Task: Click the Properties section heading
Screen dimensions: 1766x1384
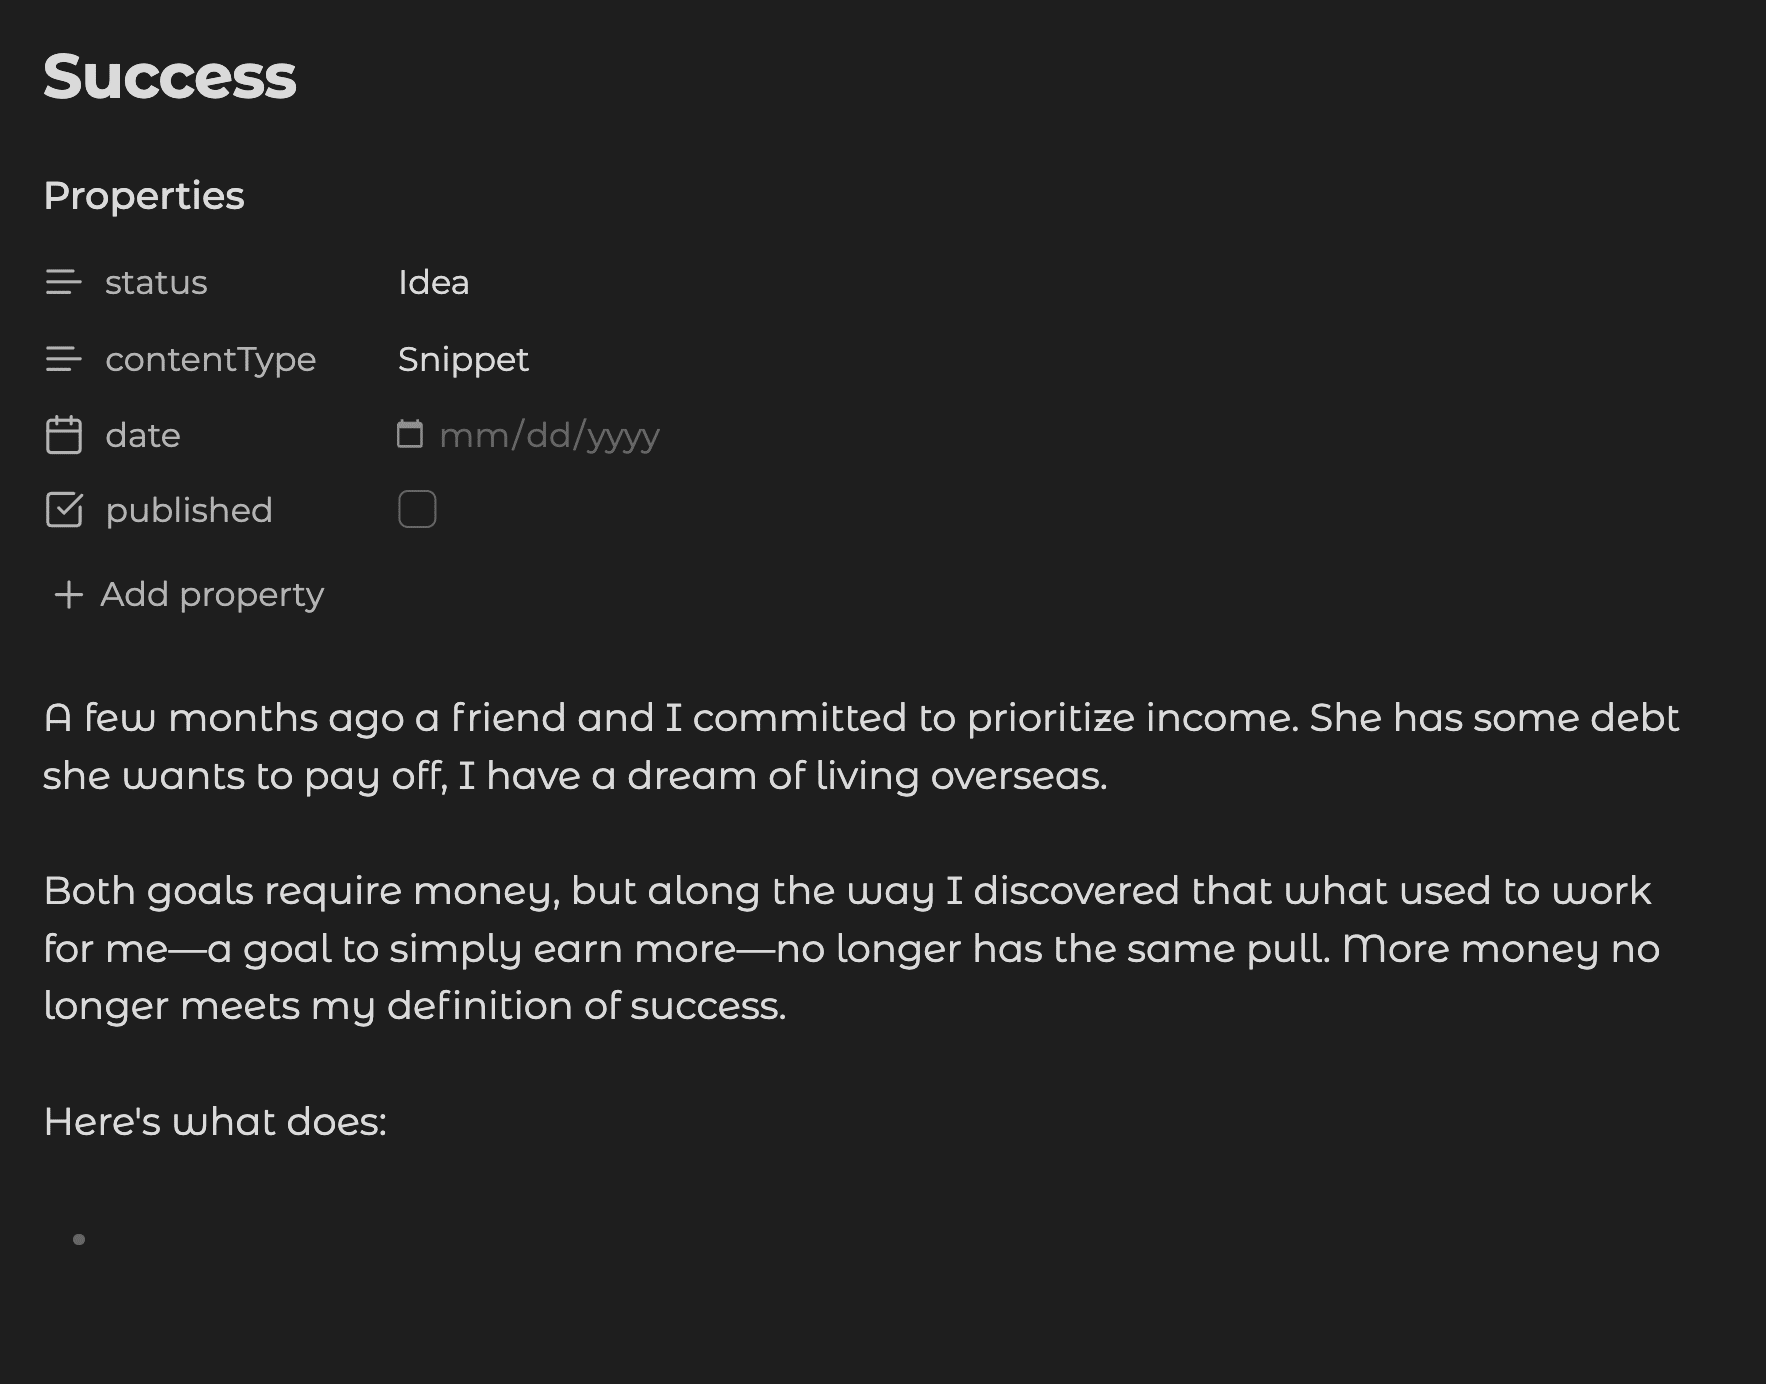Action: (x=144, y=196)
